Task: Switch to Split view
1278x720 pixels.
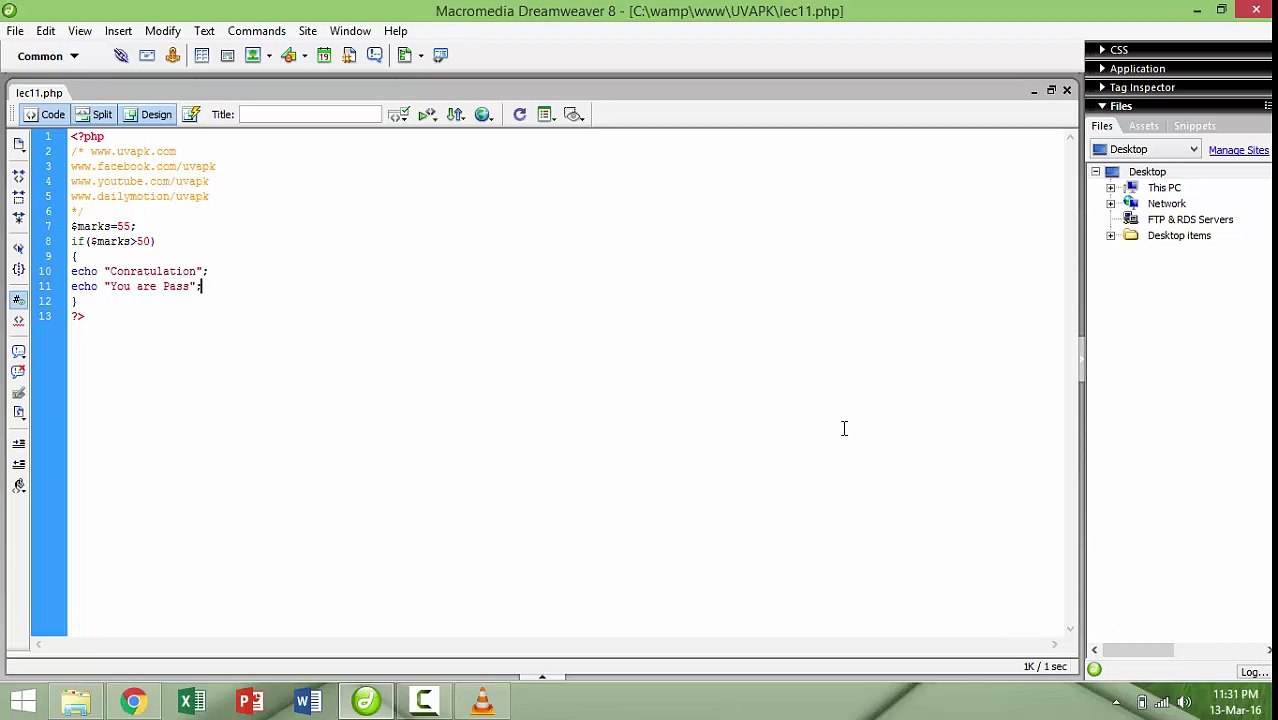Action: (x=94, y=114)
